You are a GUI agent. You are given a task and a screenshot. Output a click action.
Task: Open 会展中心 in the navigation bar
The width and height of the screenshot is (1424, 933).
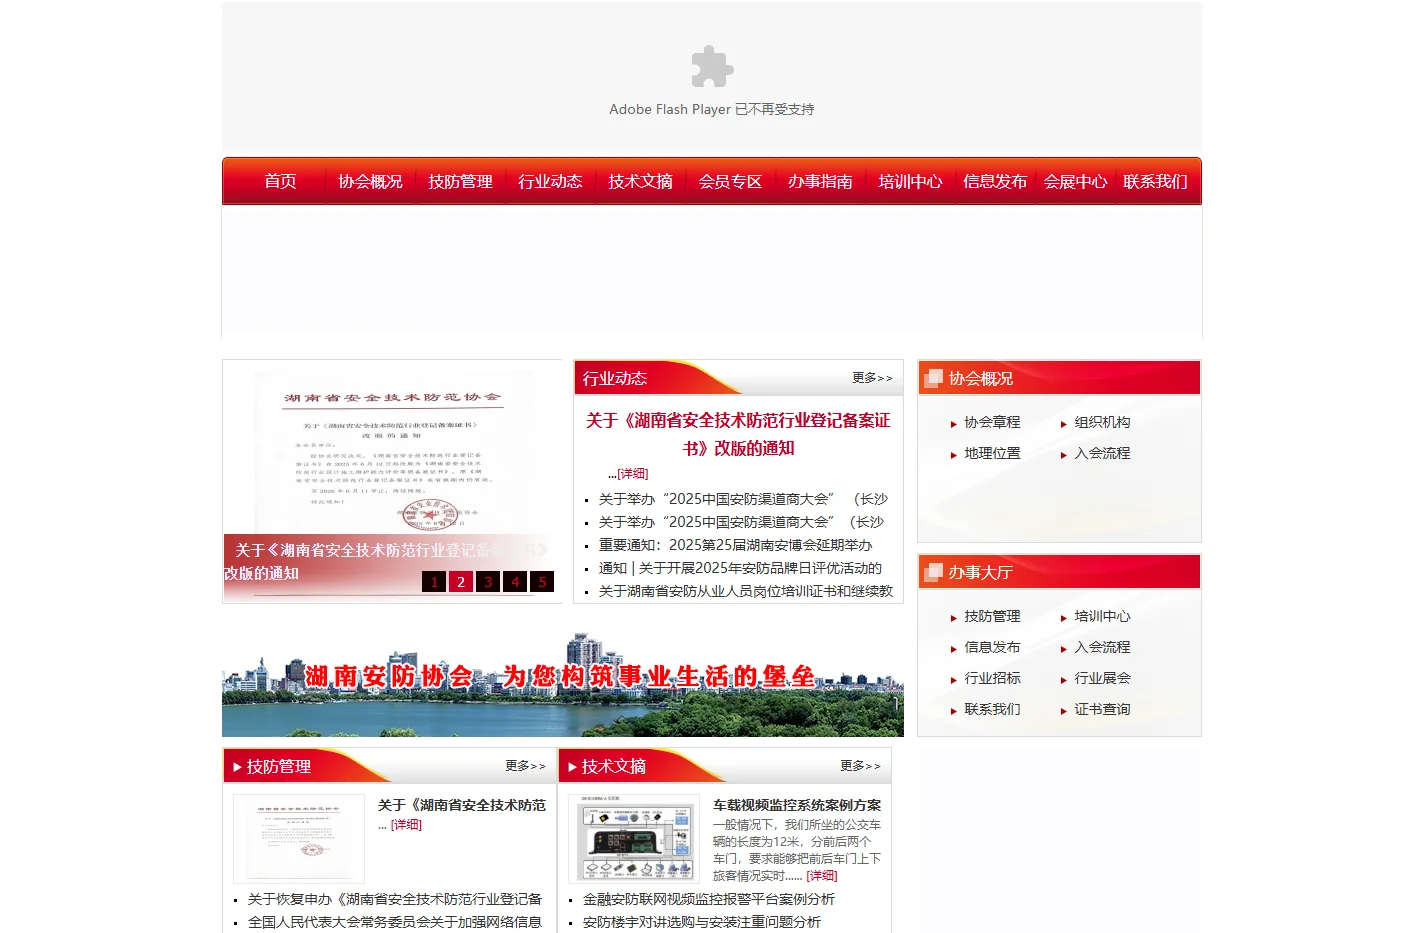point(1075,181)
